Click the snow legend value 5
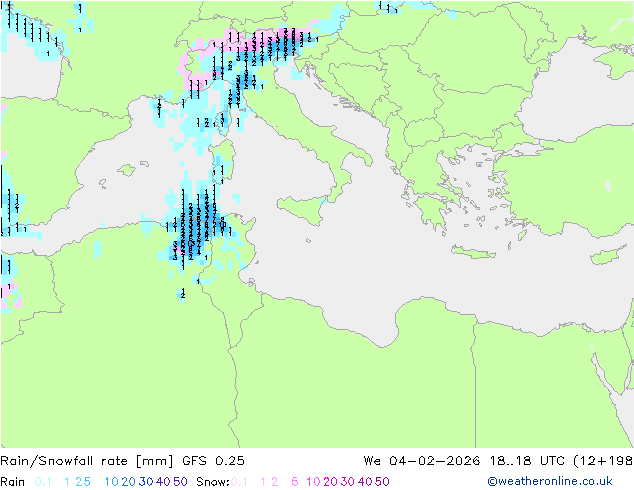 tap(295, 482)
